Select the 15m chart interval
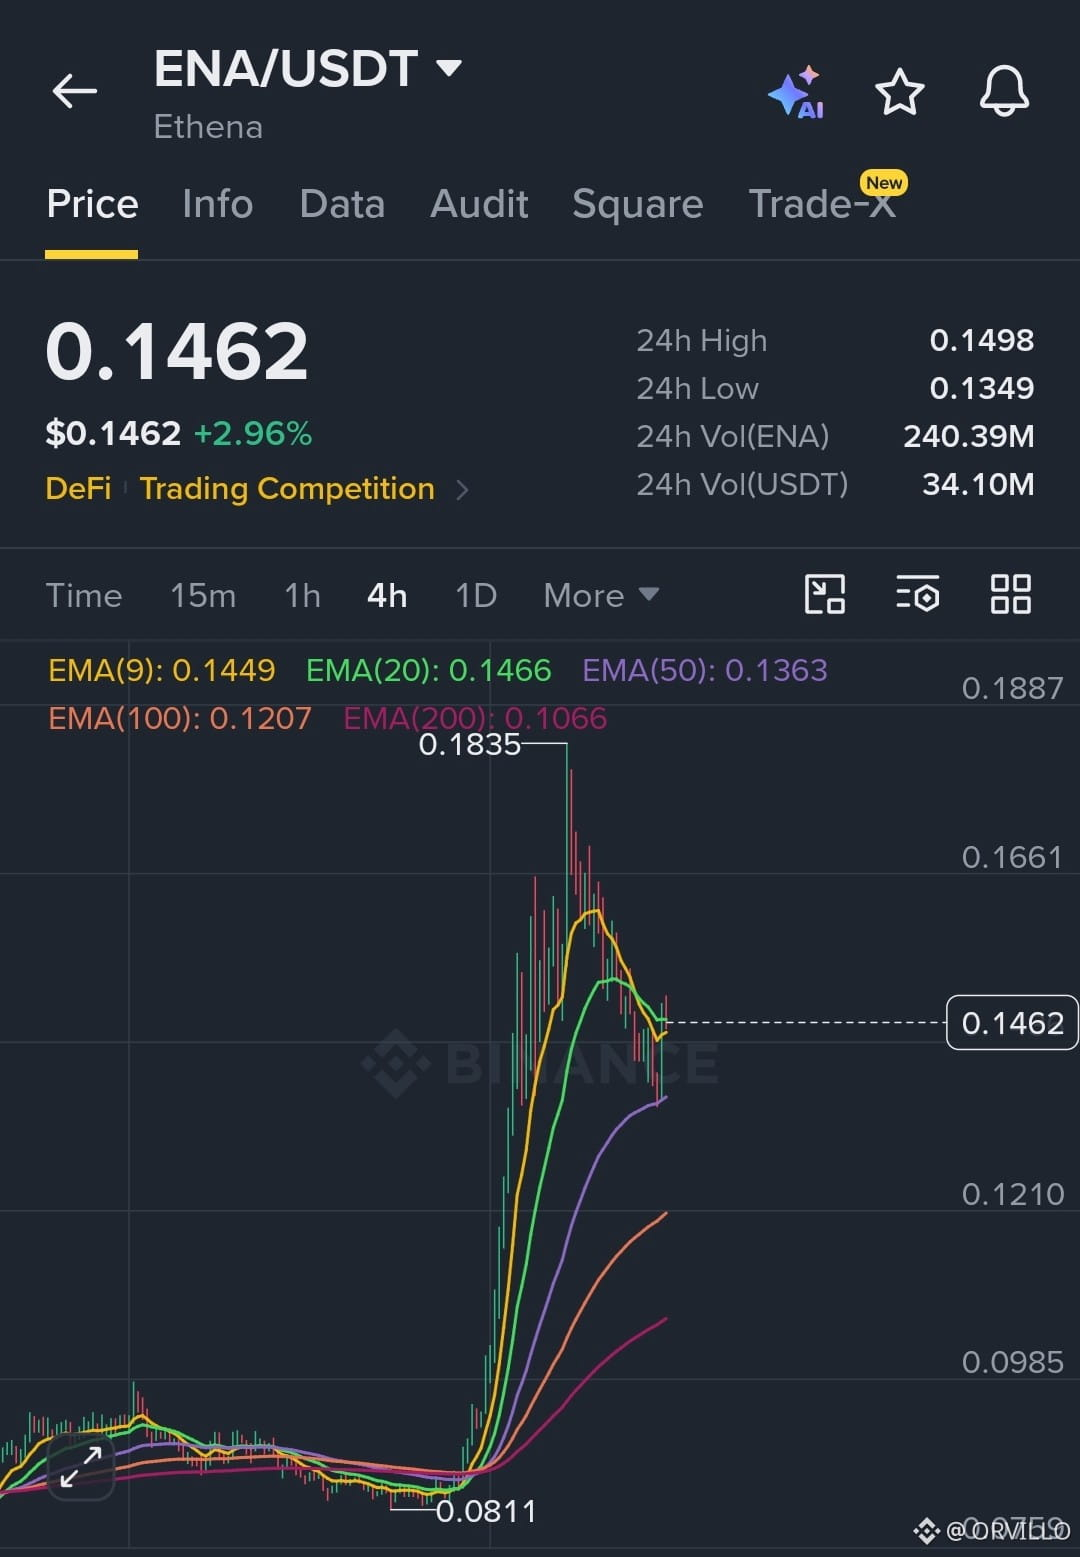This screenshot has height=1557, width=1080. (x=203, y=596)
